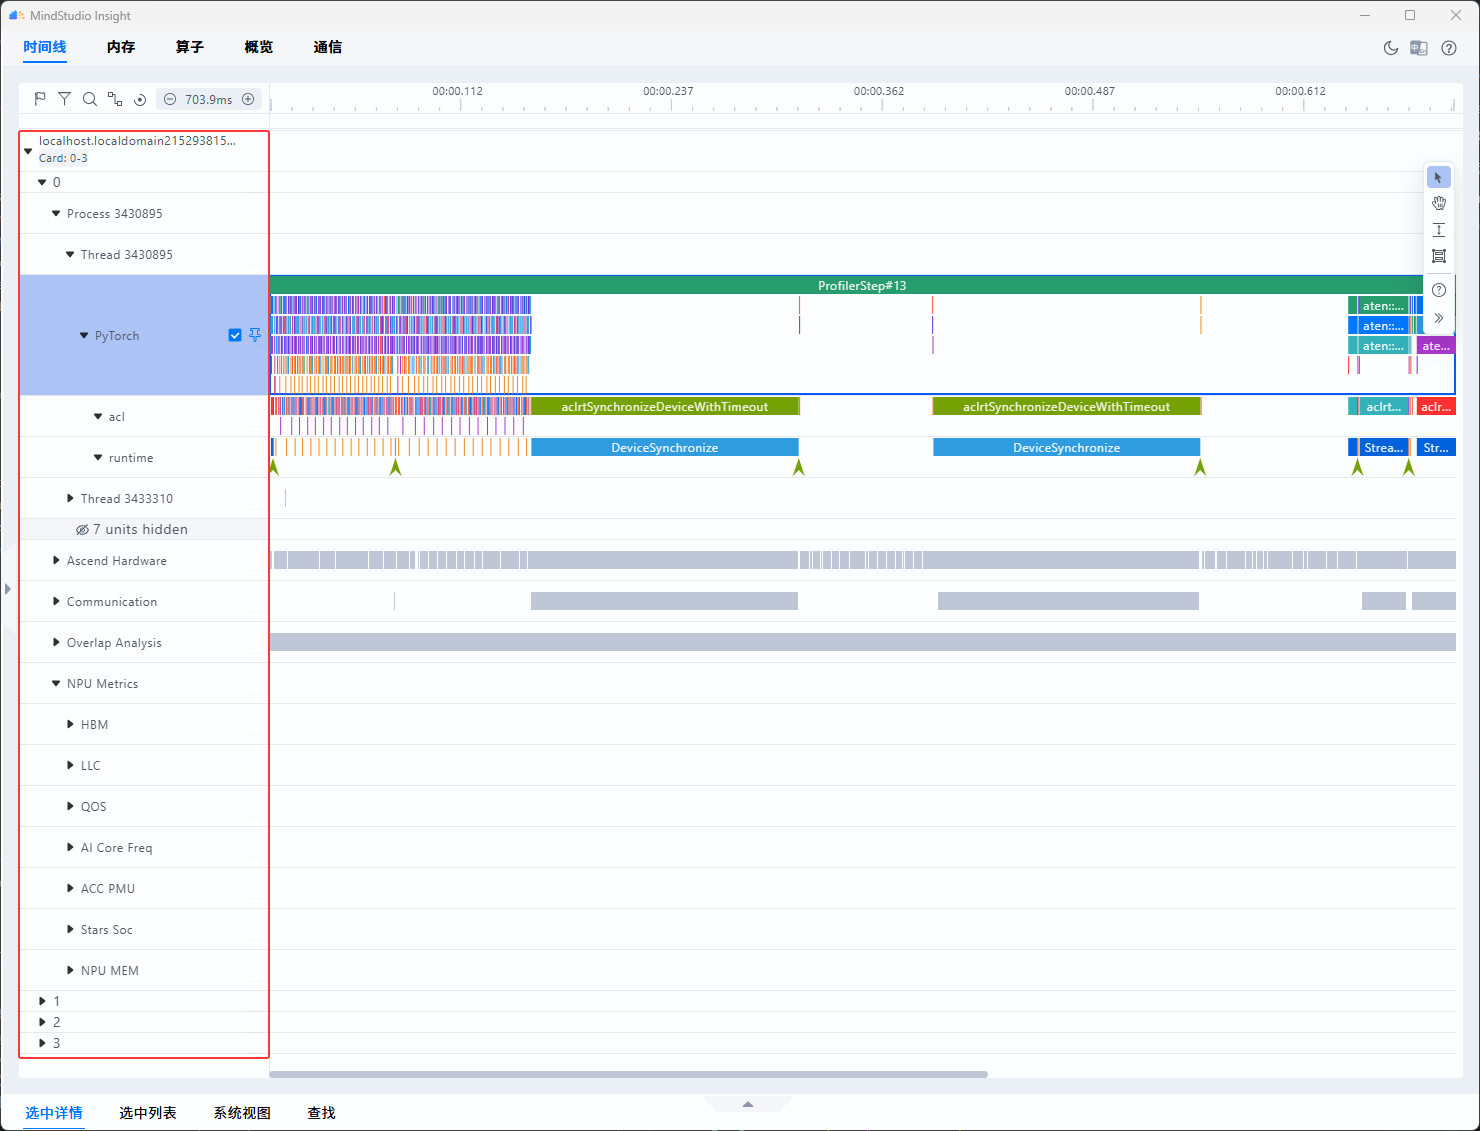Zoom in with the plus button

coord(248,99)
